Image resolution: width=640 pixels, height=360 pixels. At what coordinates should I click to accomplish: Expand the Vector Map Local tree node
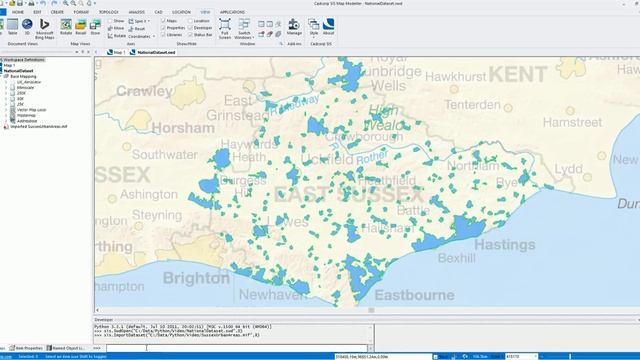coord(6,110)
